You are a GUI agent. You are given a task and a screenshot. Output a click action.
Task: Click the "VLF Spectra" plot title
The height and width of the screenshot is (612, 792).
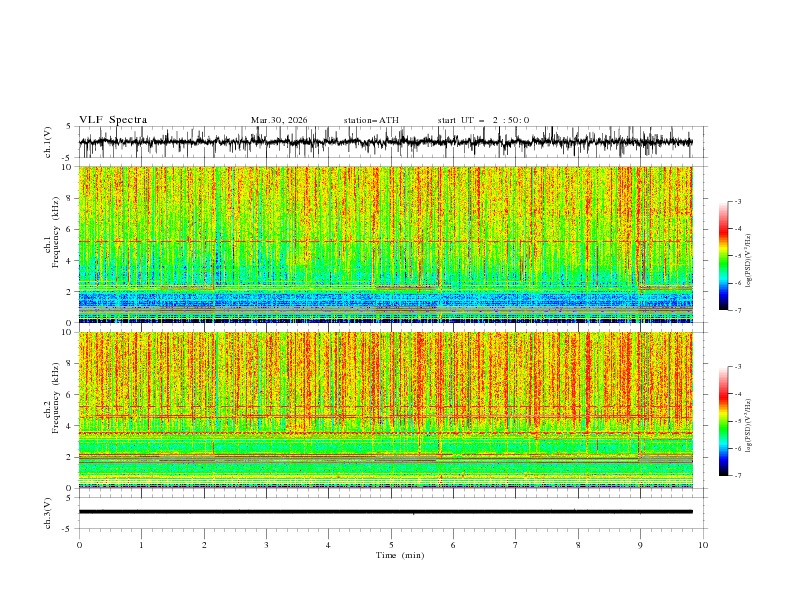click(x=113, y=120)
